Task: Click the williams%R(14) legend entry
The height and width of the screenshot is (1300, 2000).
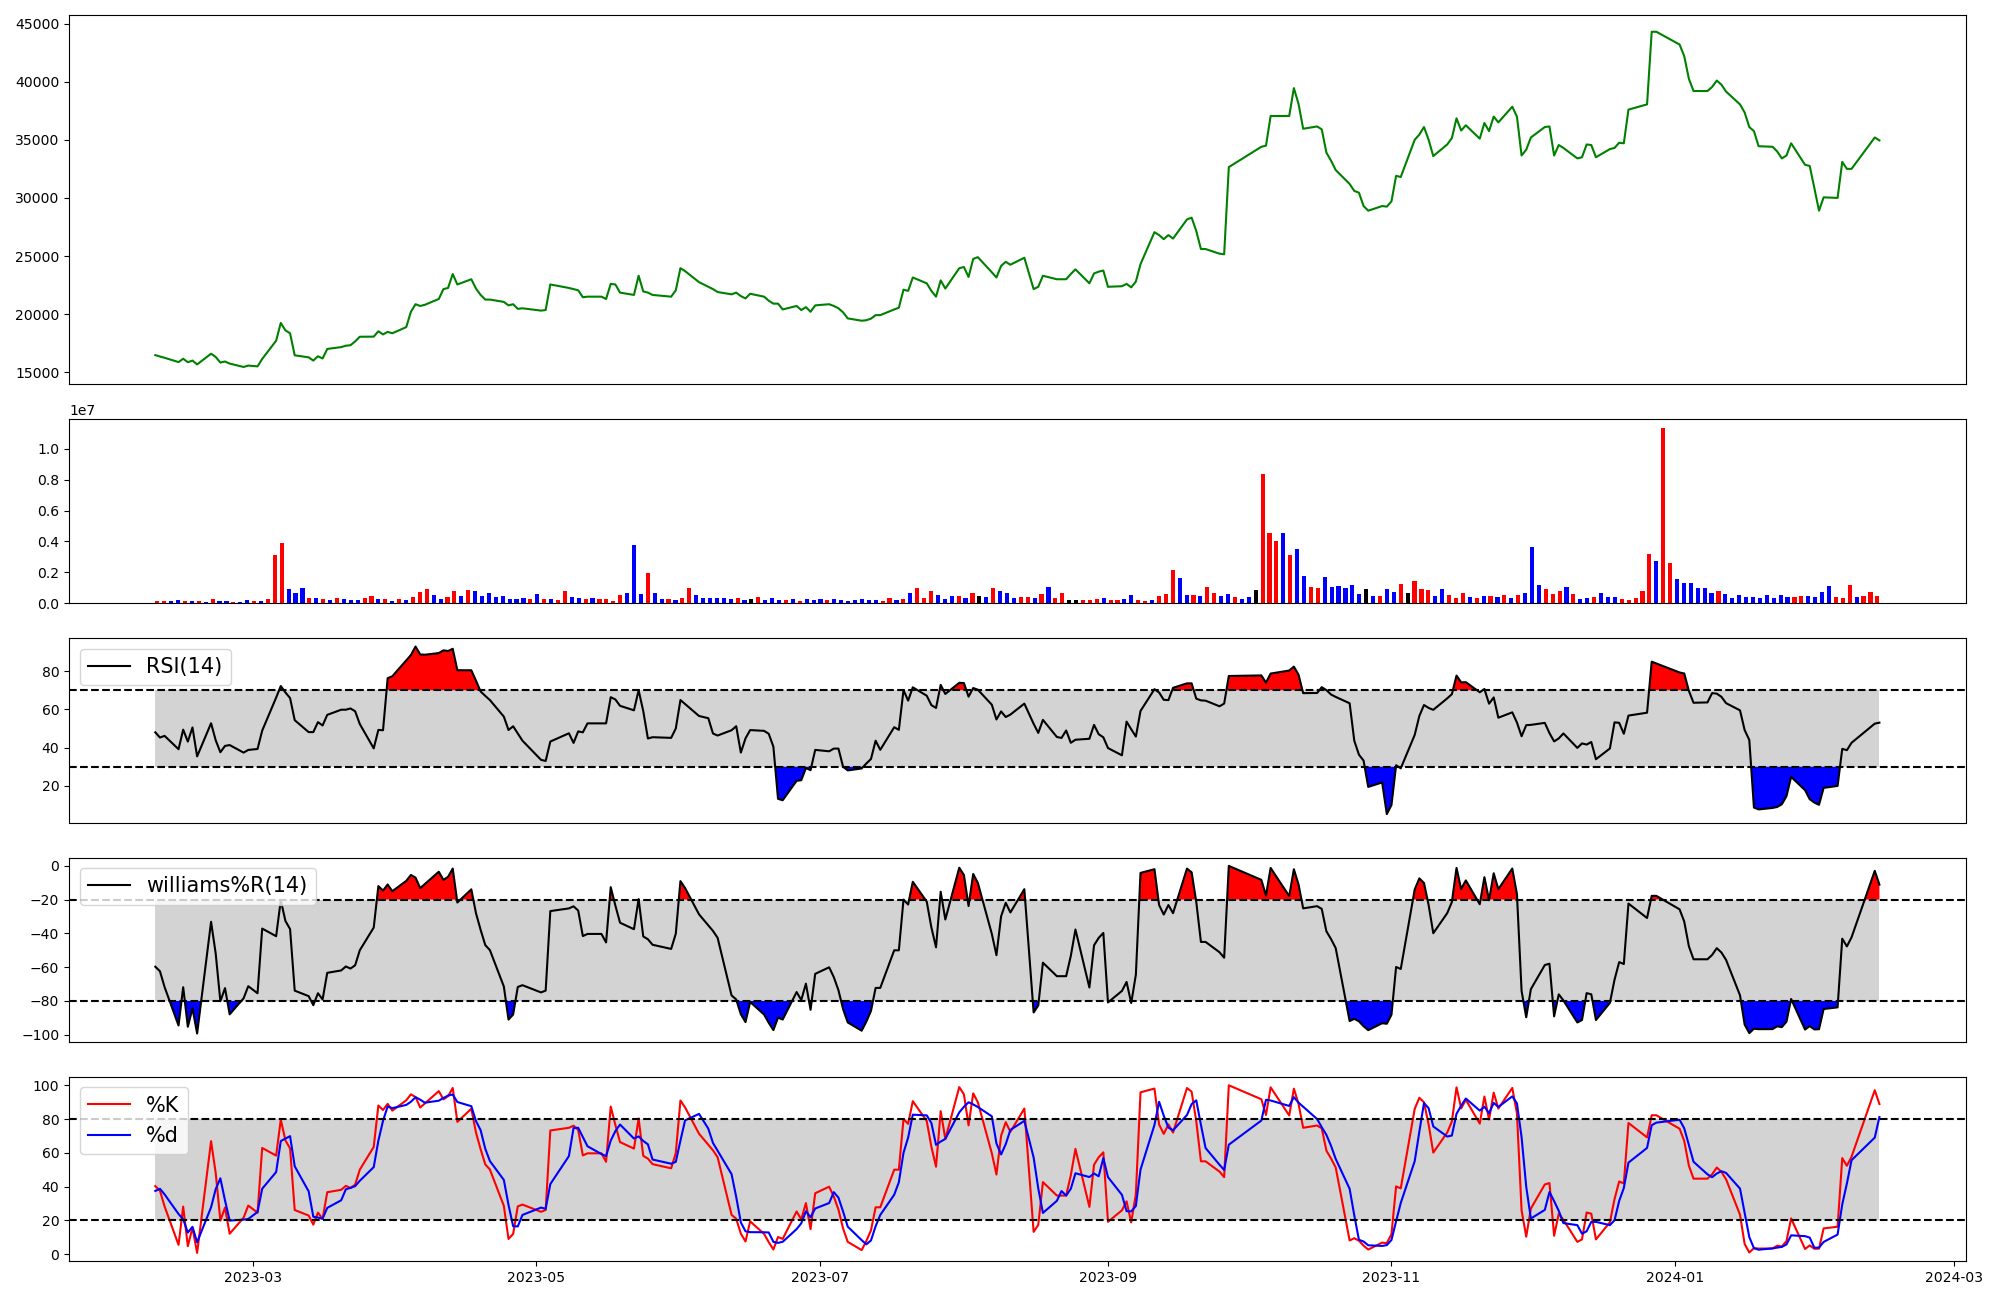Action: (226, 885)
